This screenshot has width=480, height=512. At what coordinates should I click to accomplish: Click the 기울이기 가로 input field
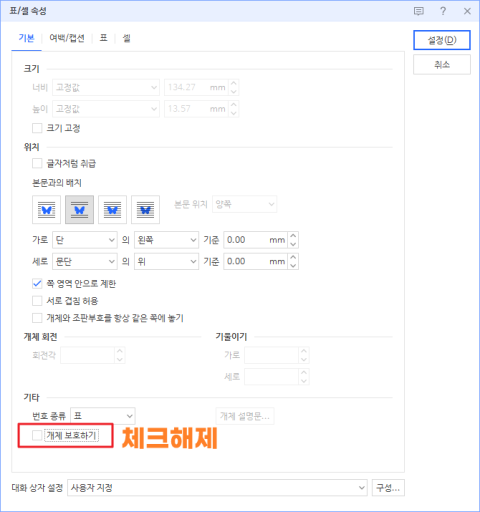(271, 355)
